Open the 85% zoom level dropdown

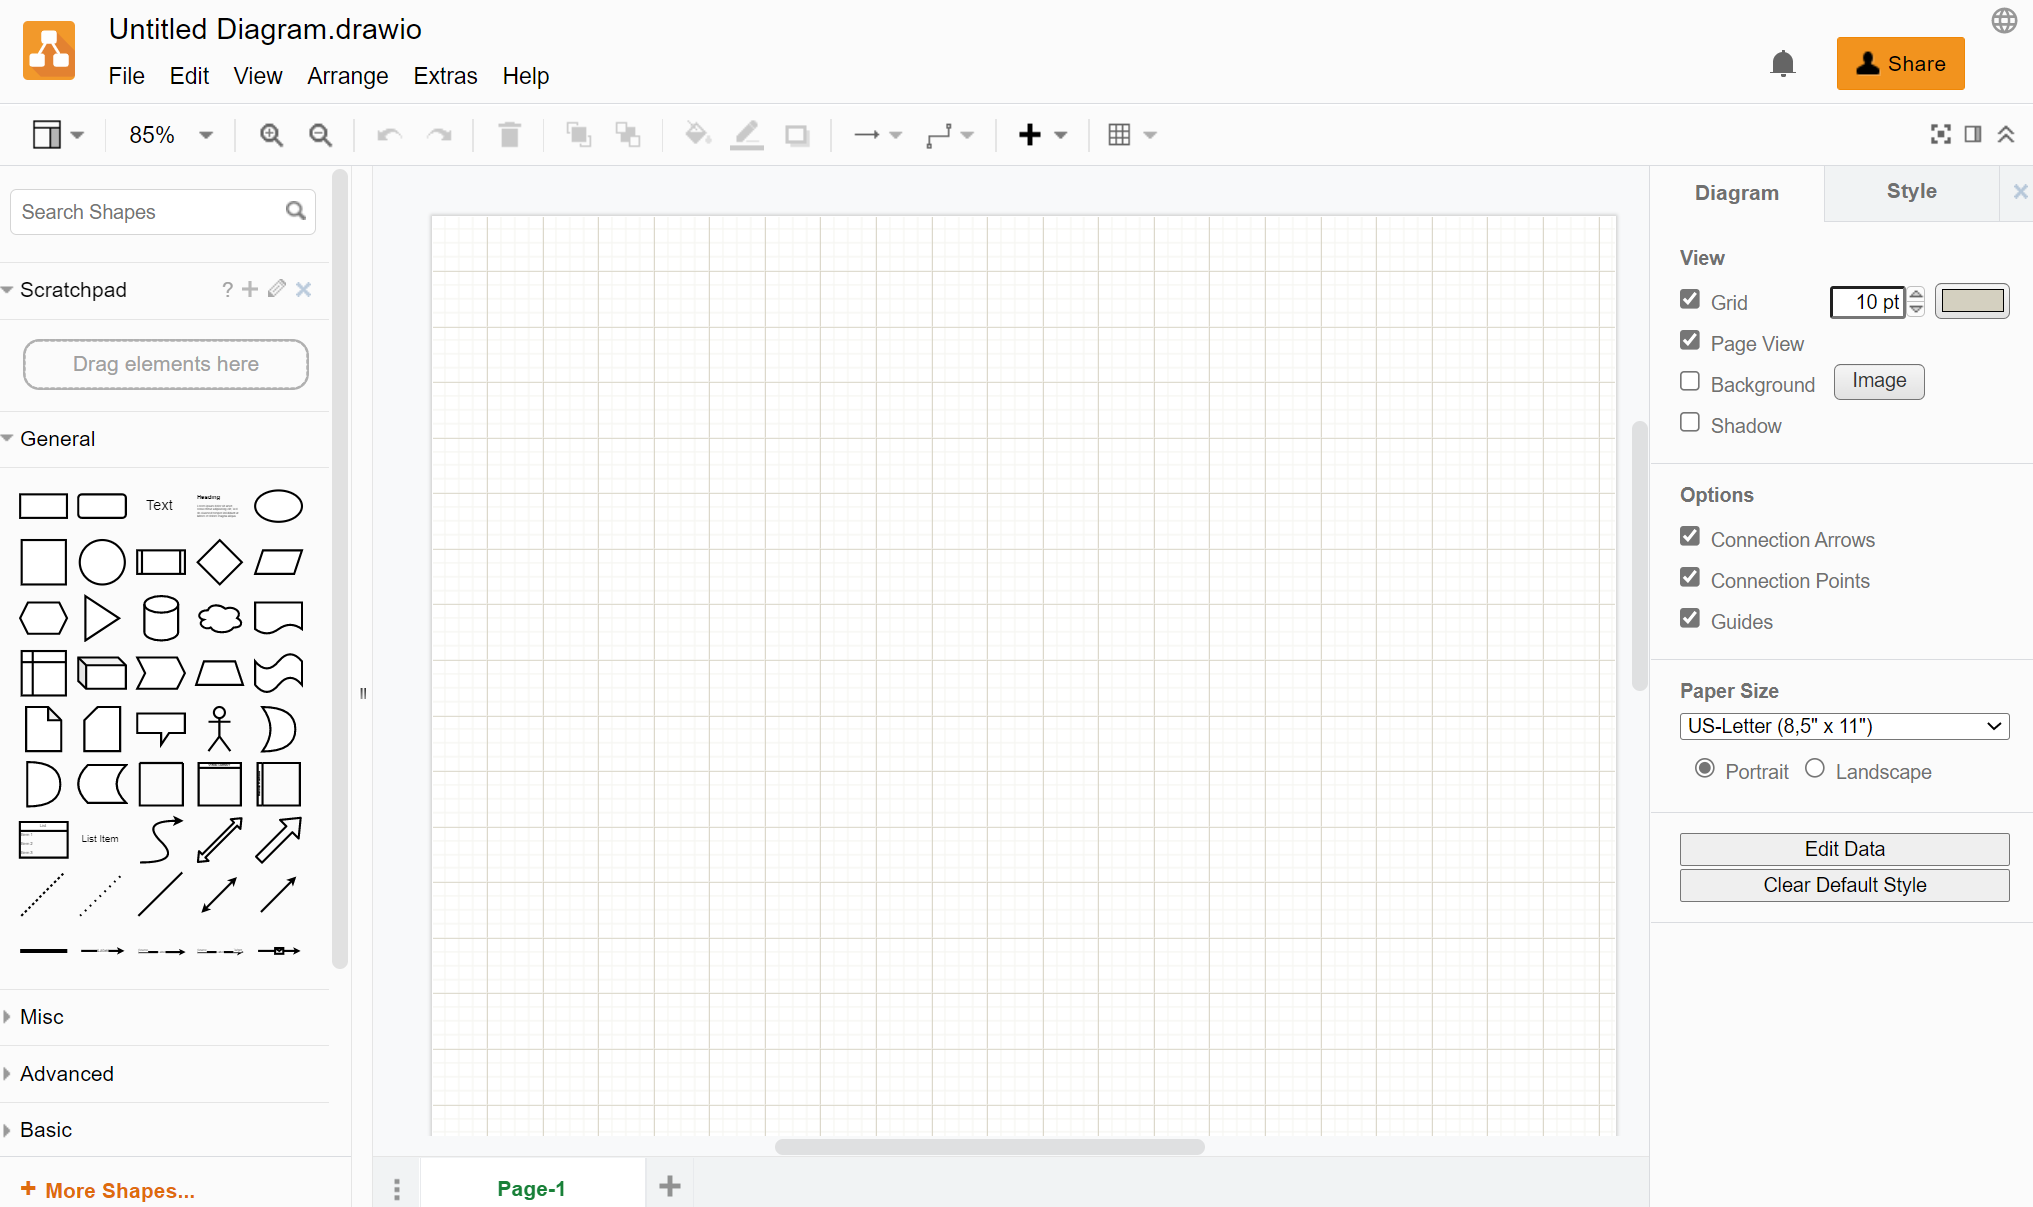coord(170,135)
